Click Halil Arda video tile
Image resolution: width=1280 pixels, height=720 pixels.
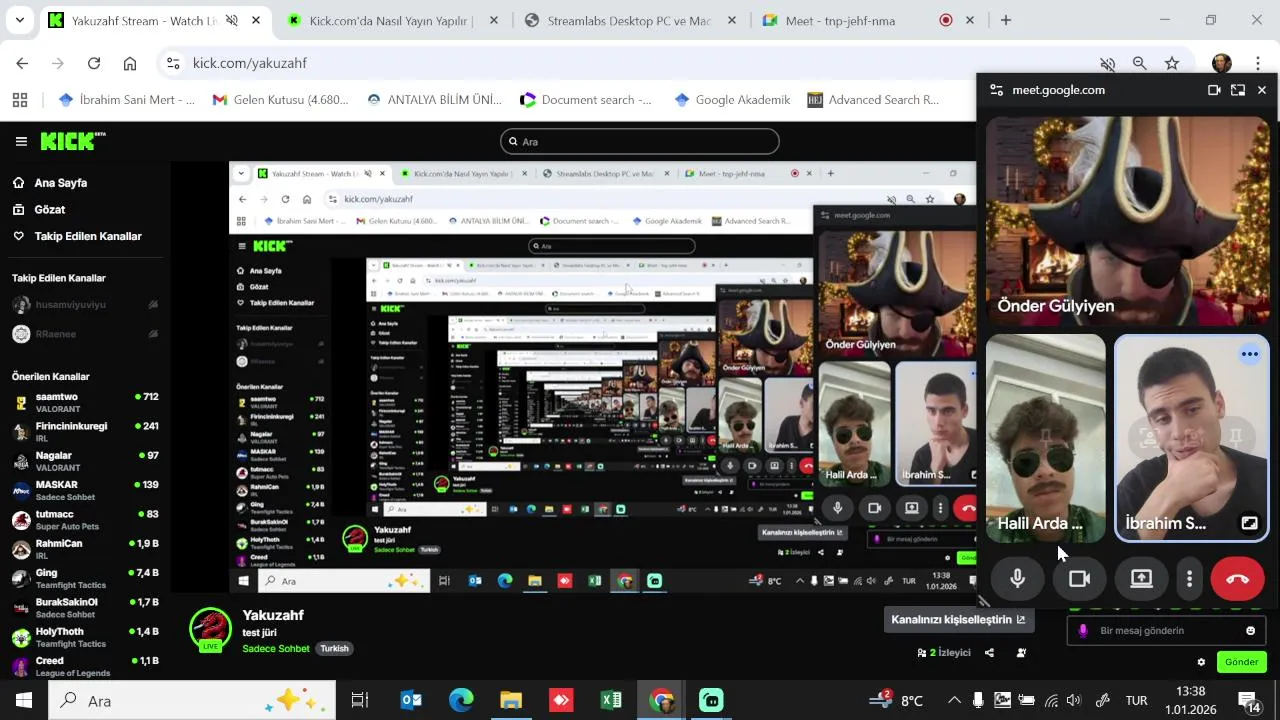pyautogui.click(x=1045, y=438)
